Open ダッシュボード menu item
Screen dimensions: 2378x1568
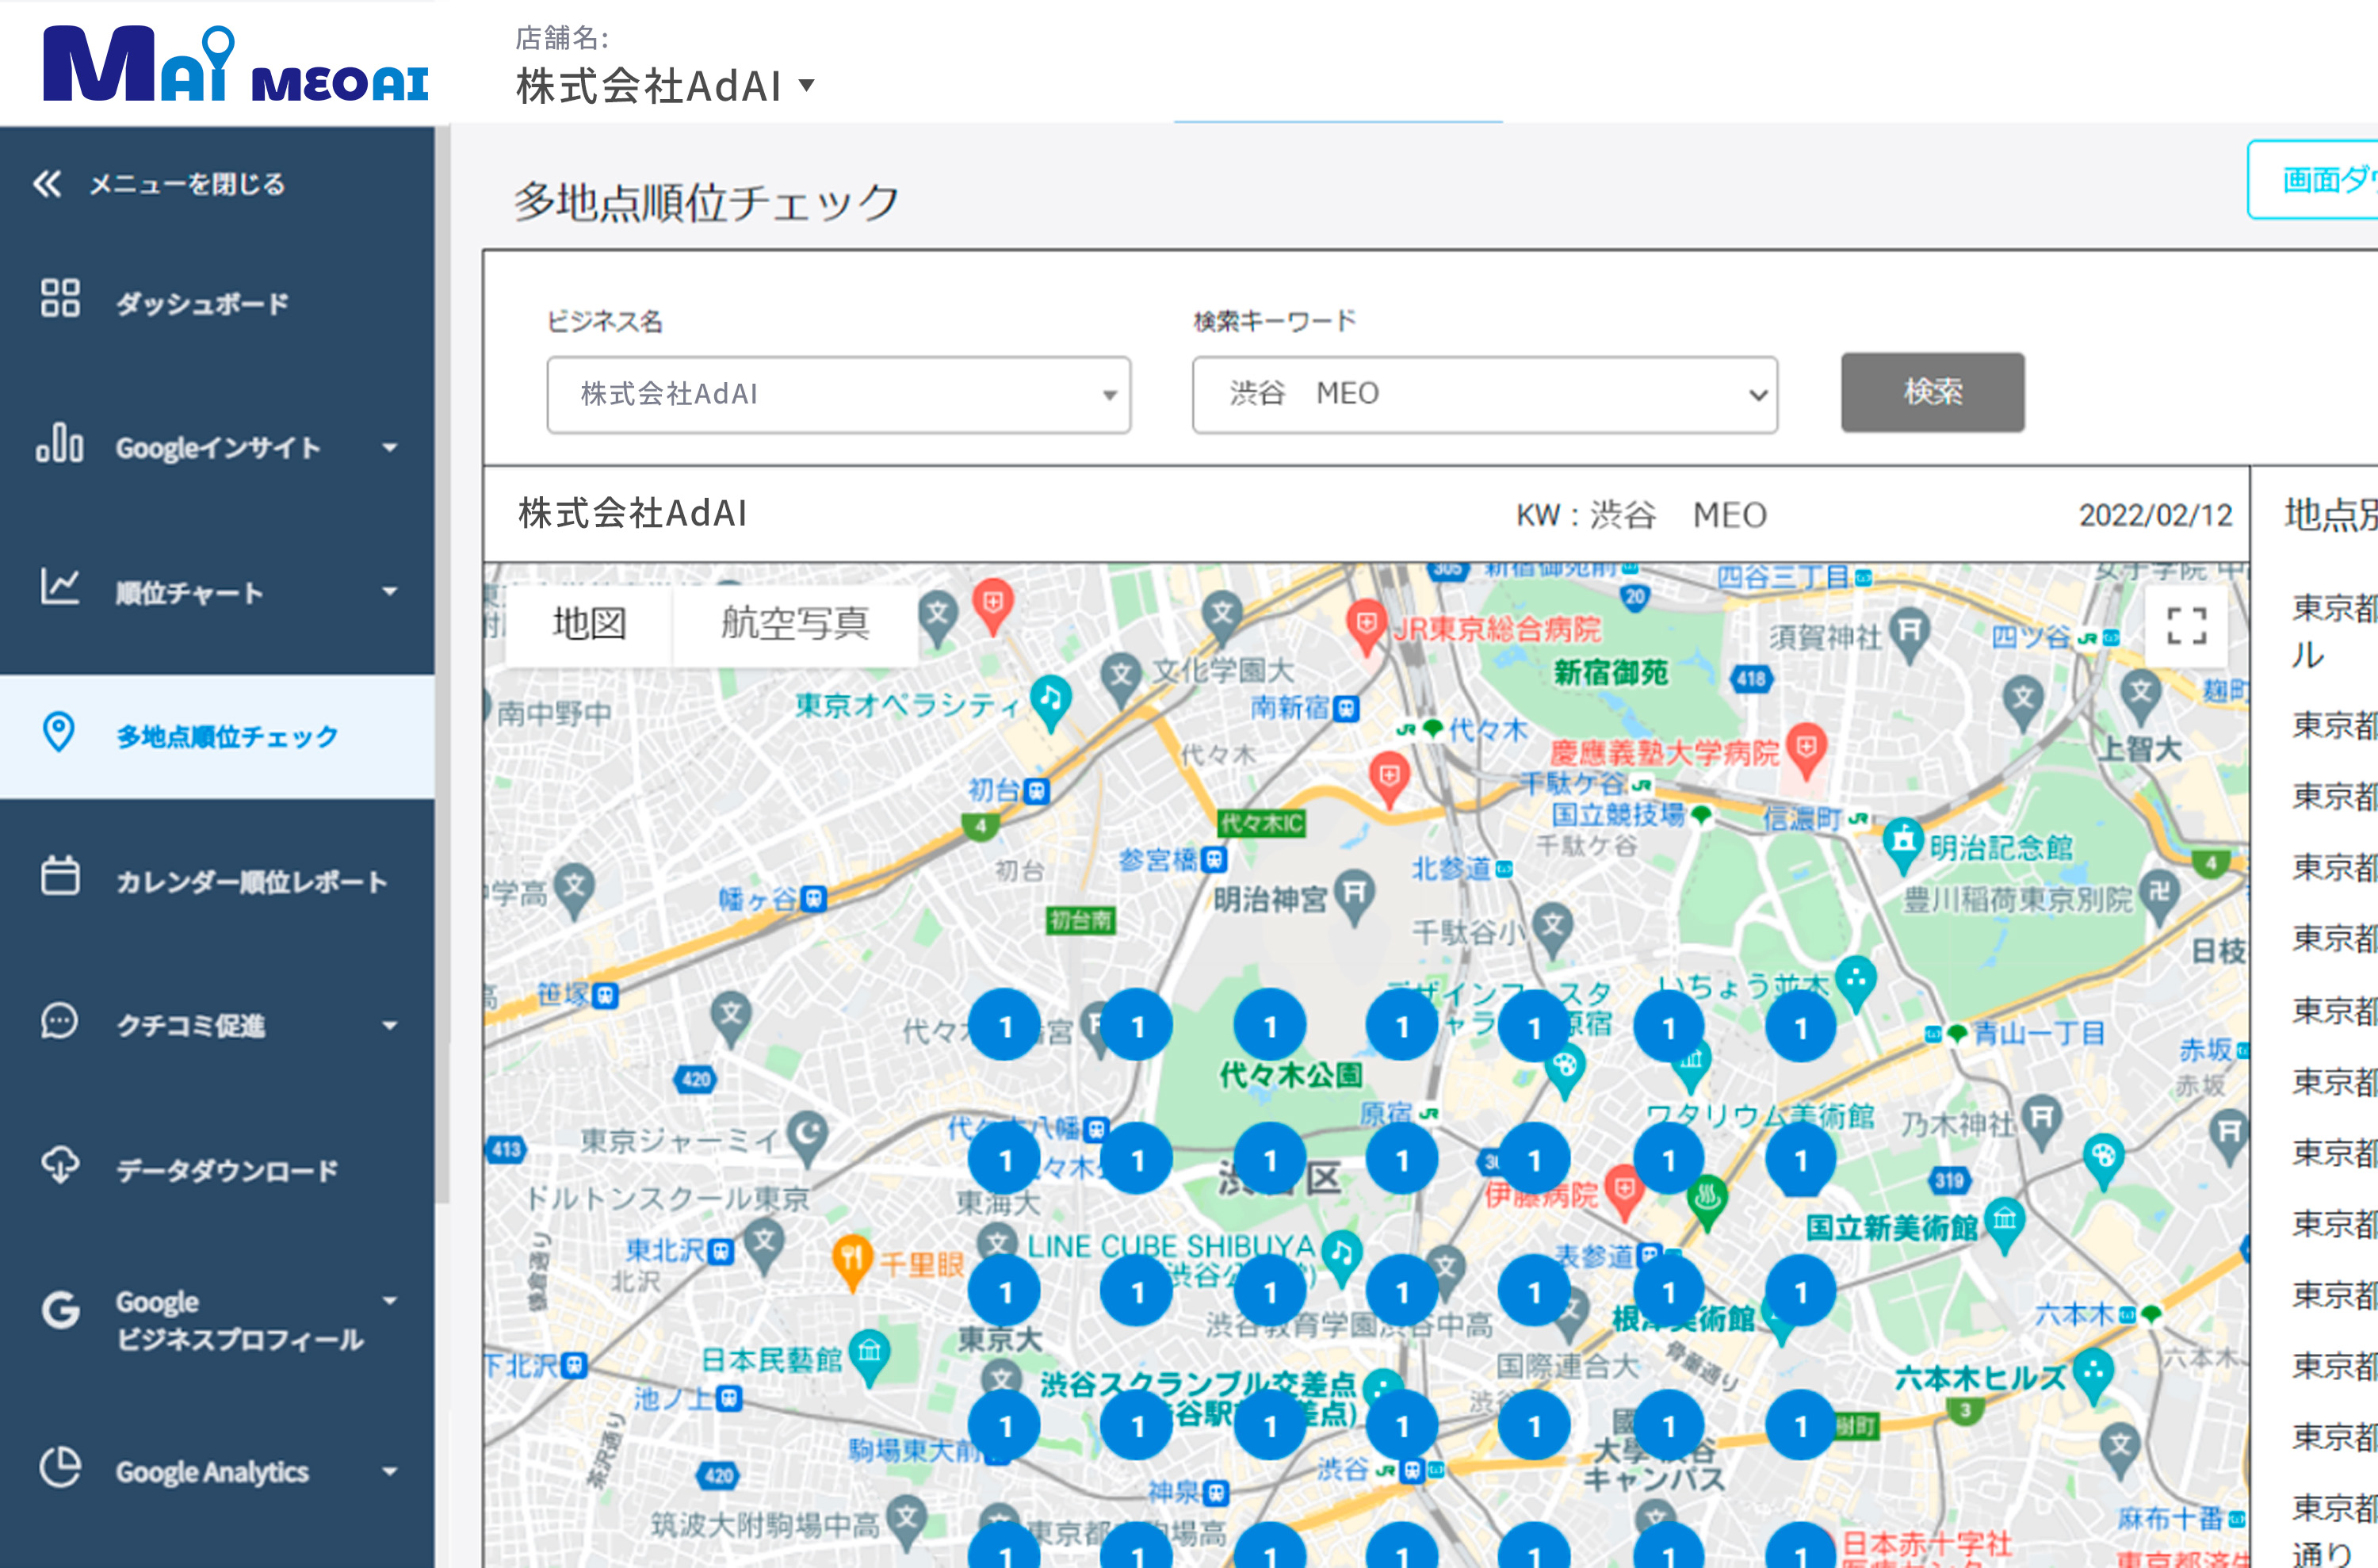tap(217, 303)
